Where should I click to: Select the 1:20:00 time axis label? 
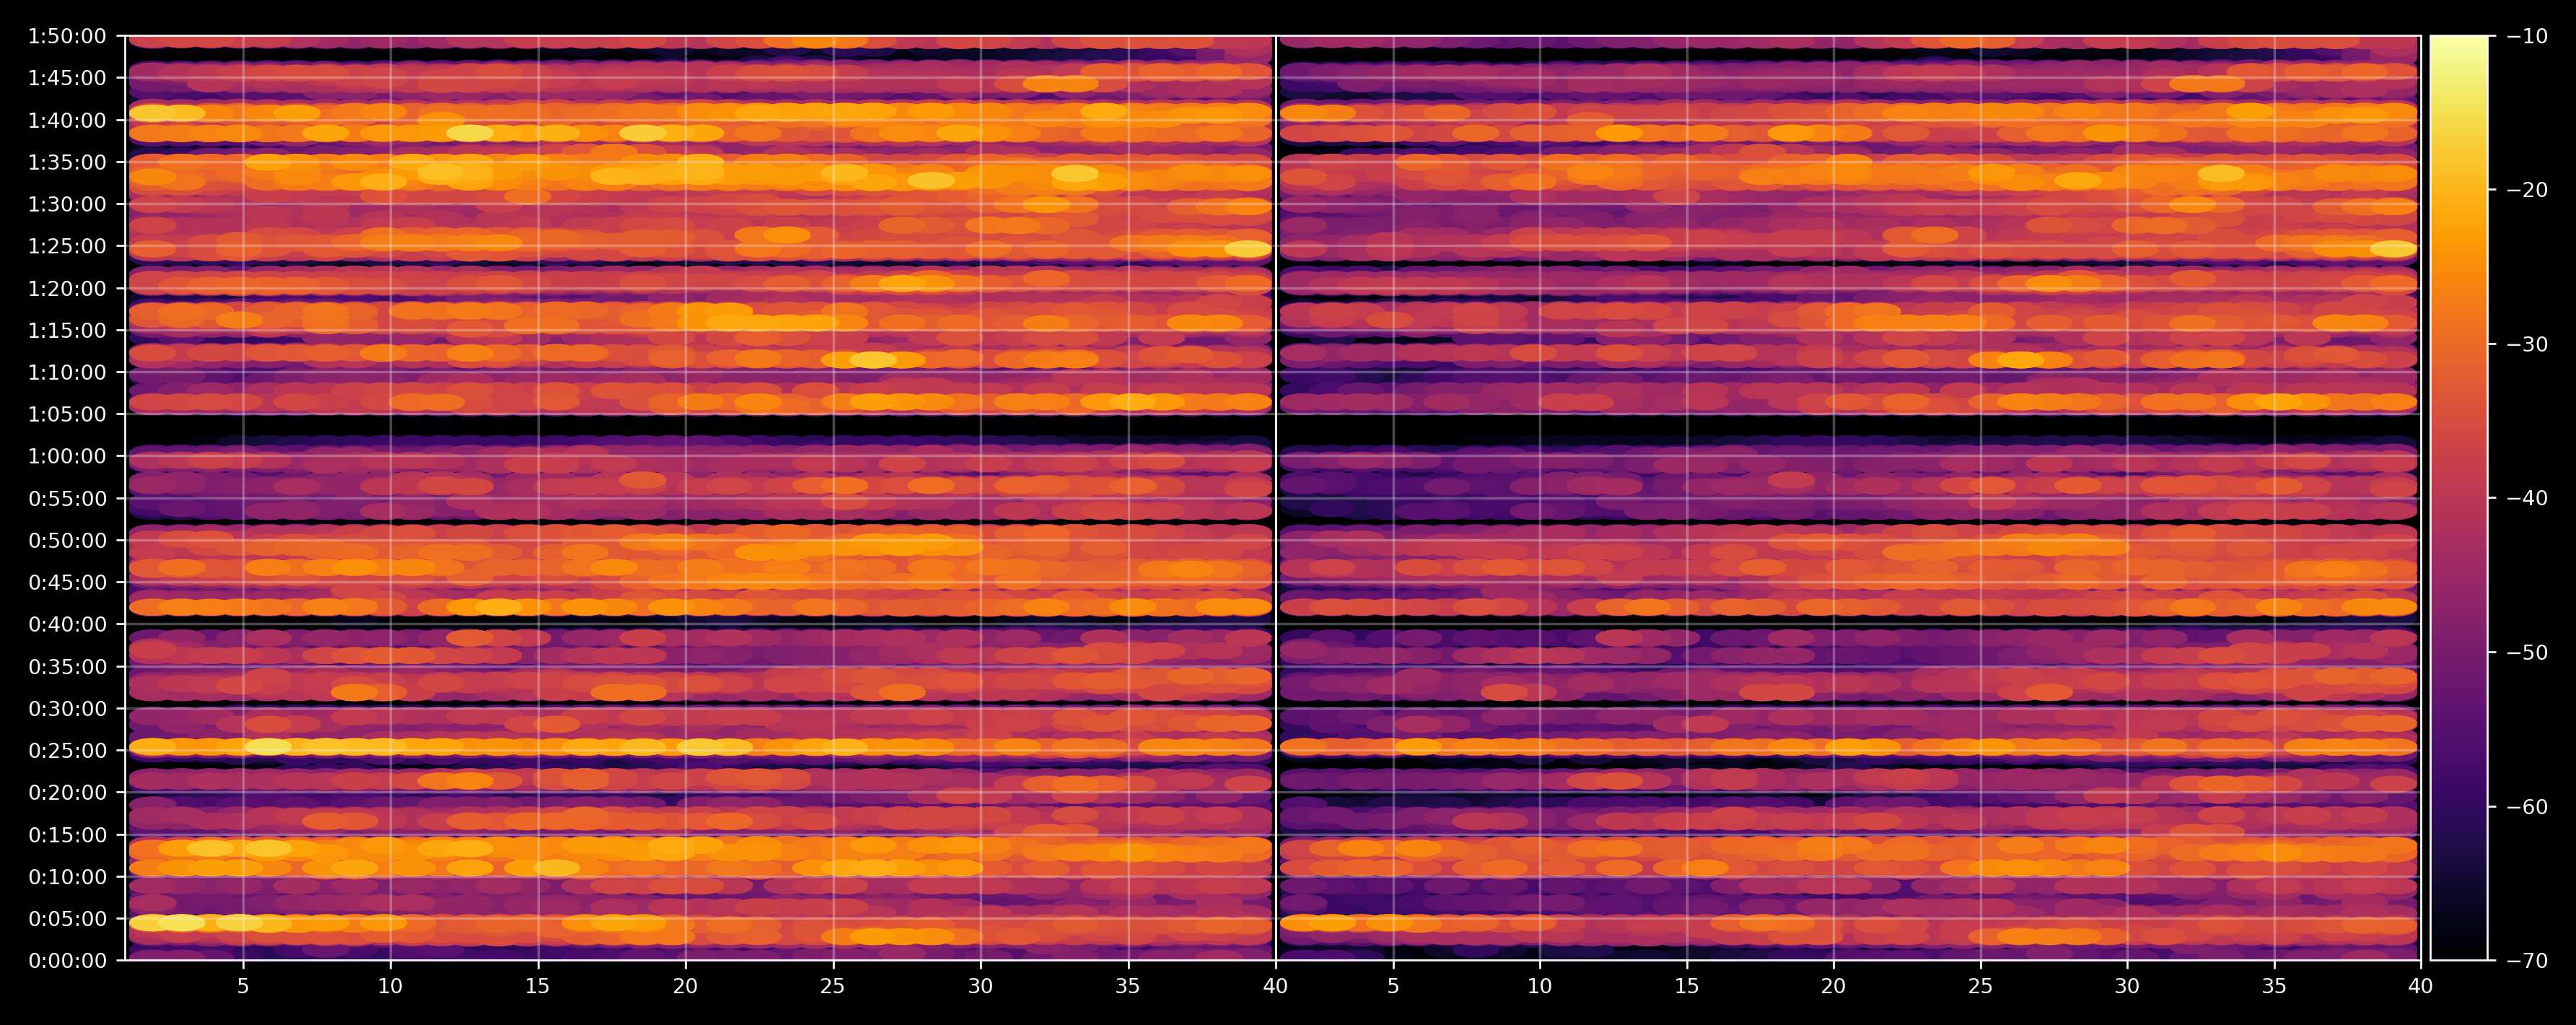pos(66,289)
